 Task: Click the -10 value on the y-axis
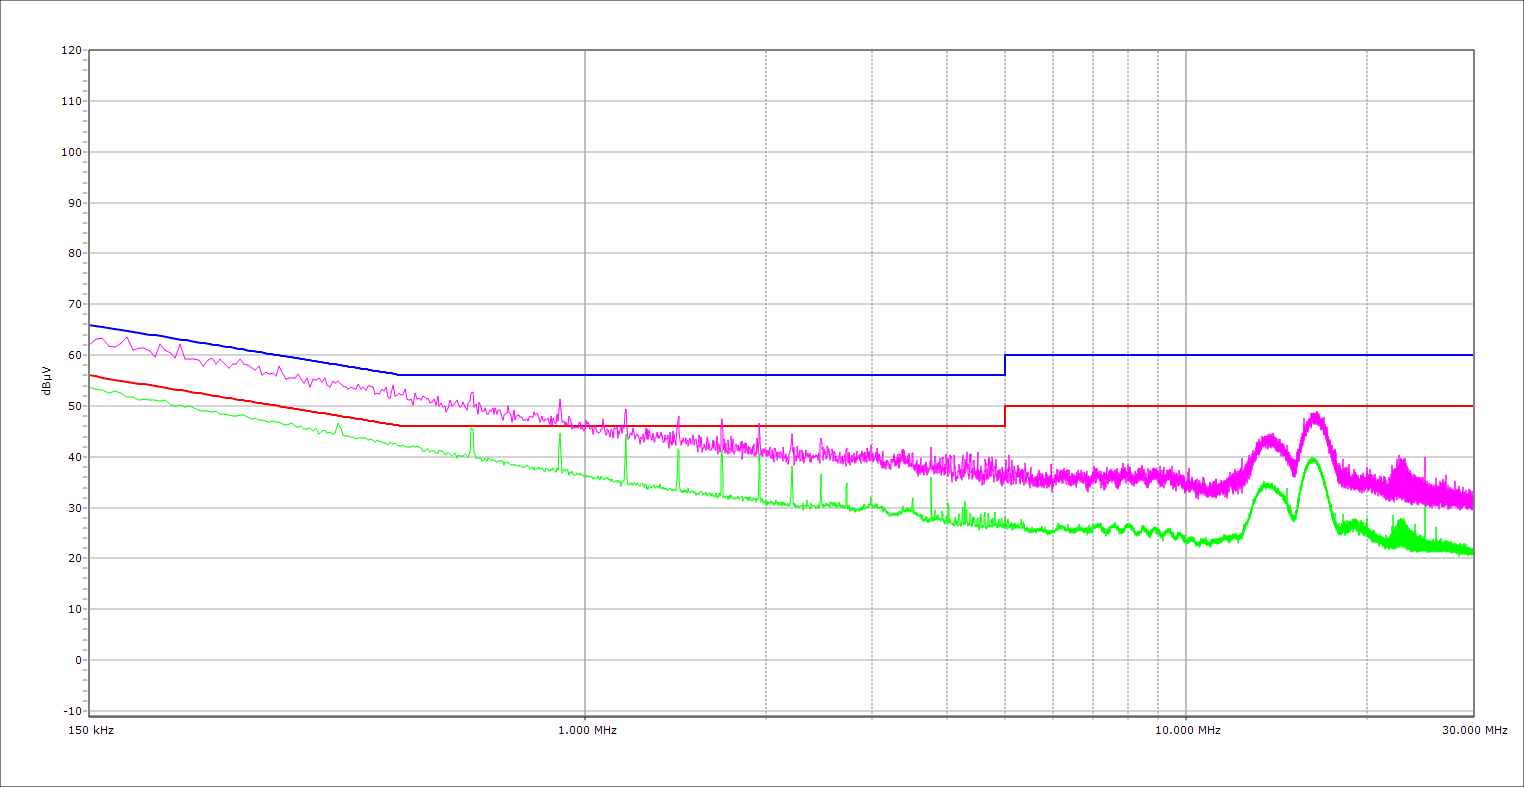coord(71,711)
